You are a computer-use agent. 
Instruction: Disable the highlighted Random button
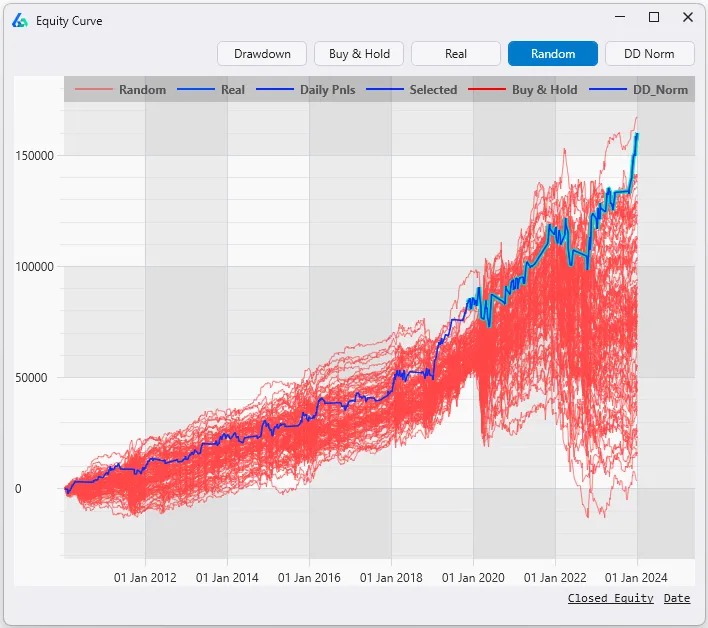coord(553,54)
